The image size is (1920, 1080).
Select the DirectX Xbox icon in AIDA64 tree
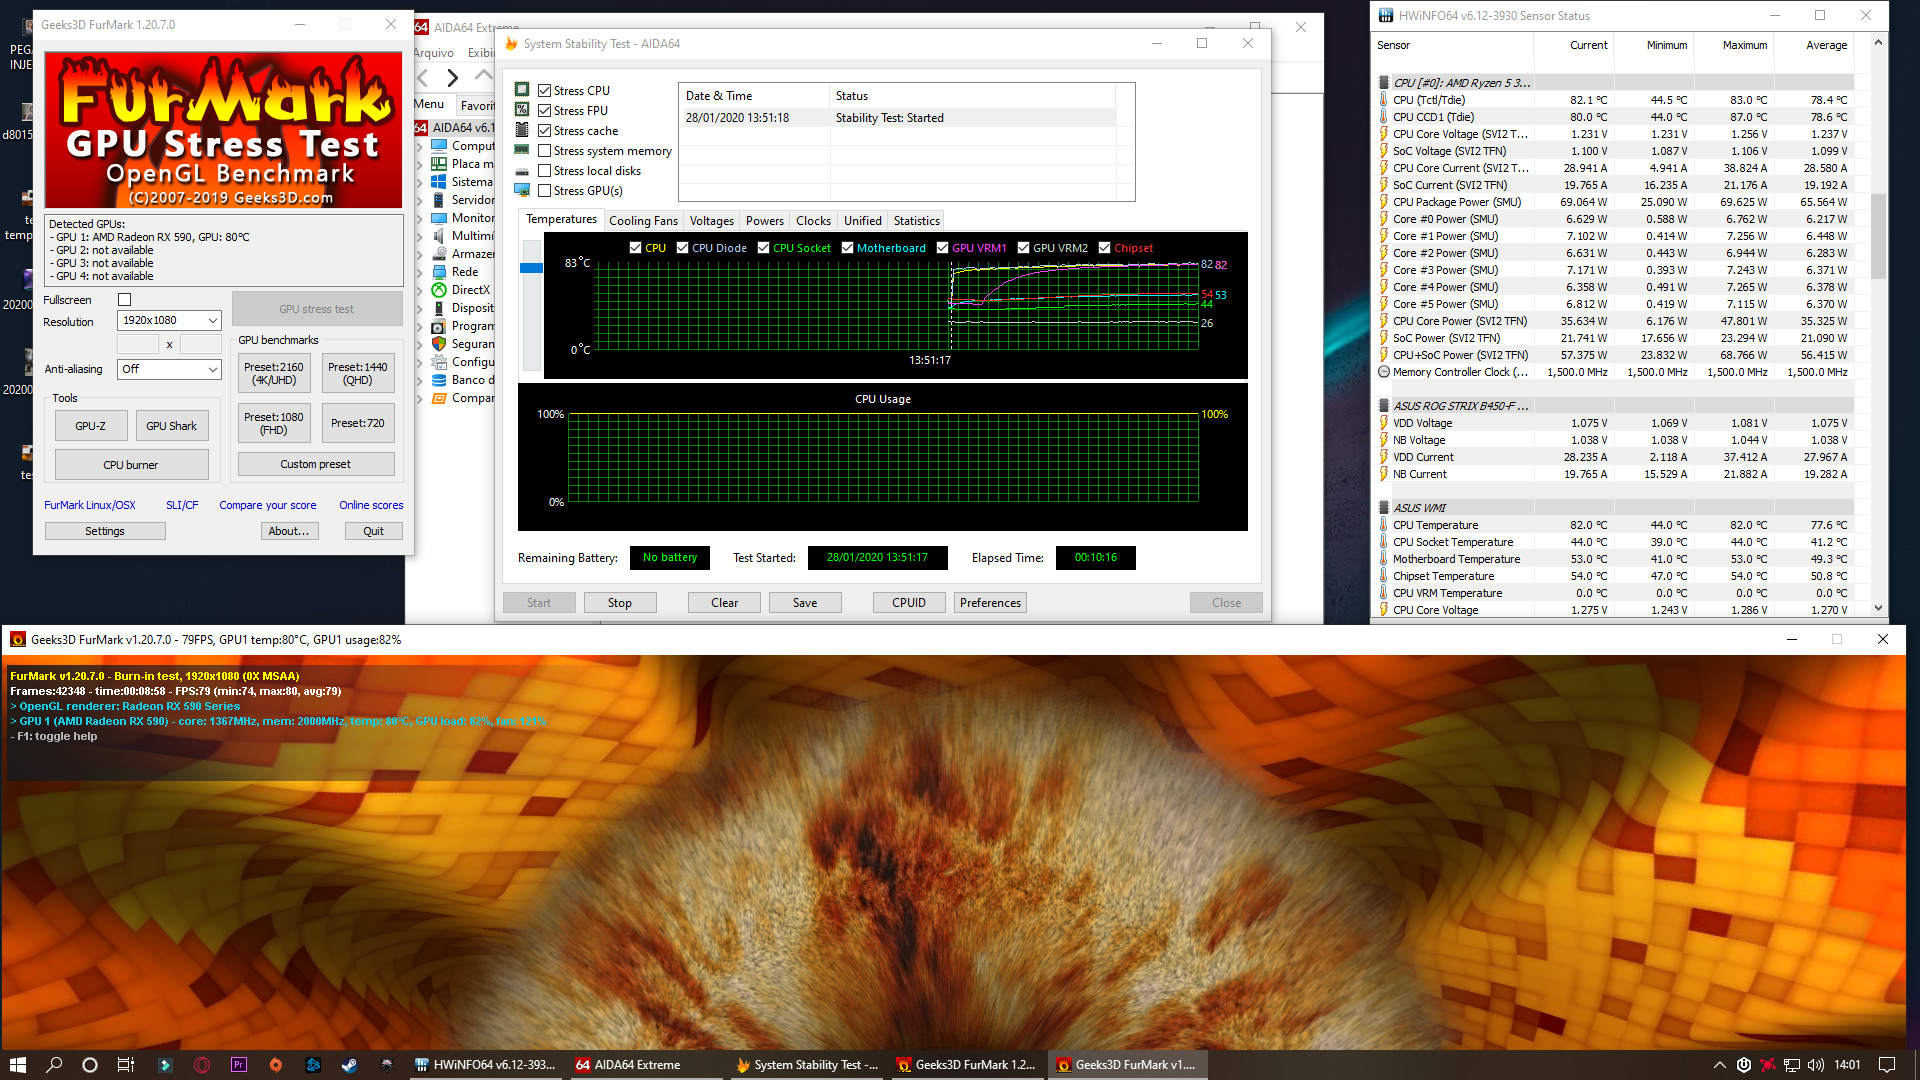pyautogui.click(x=439, y=290)
